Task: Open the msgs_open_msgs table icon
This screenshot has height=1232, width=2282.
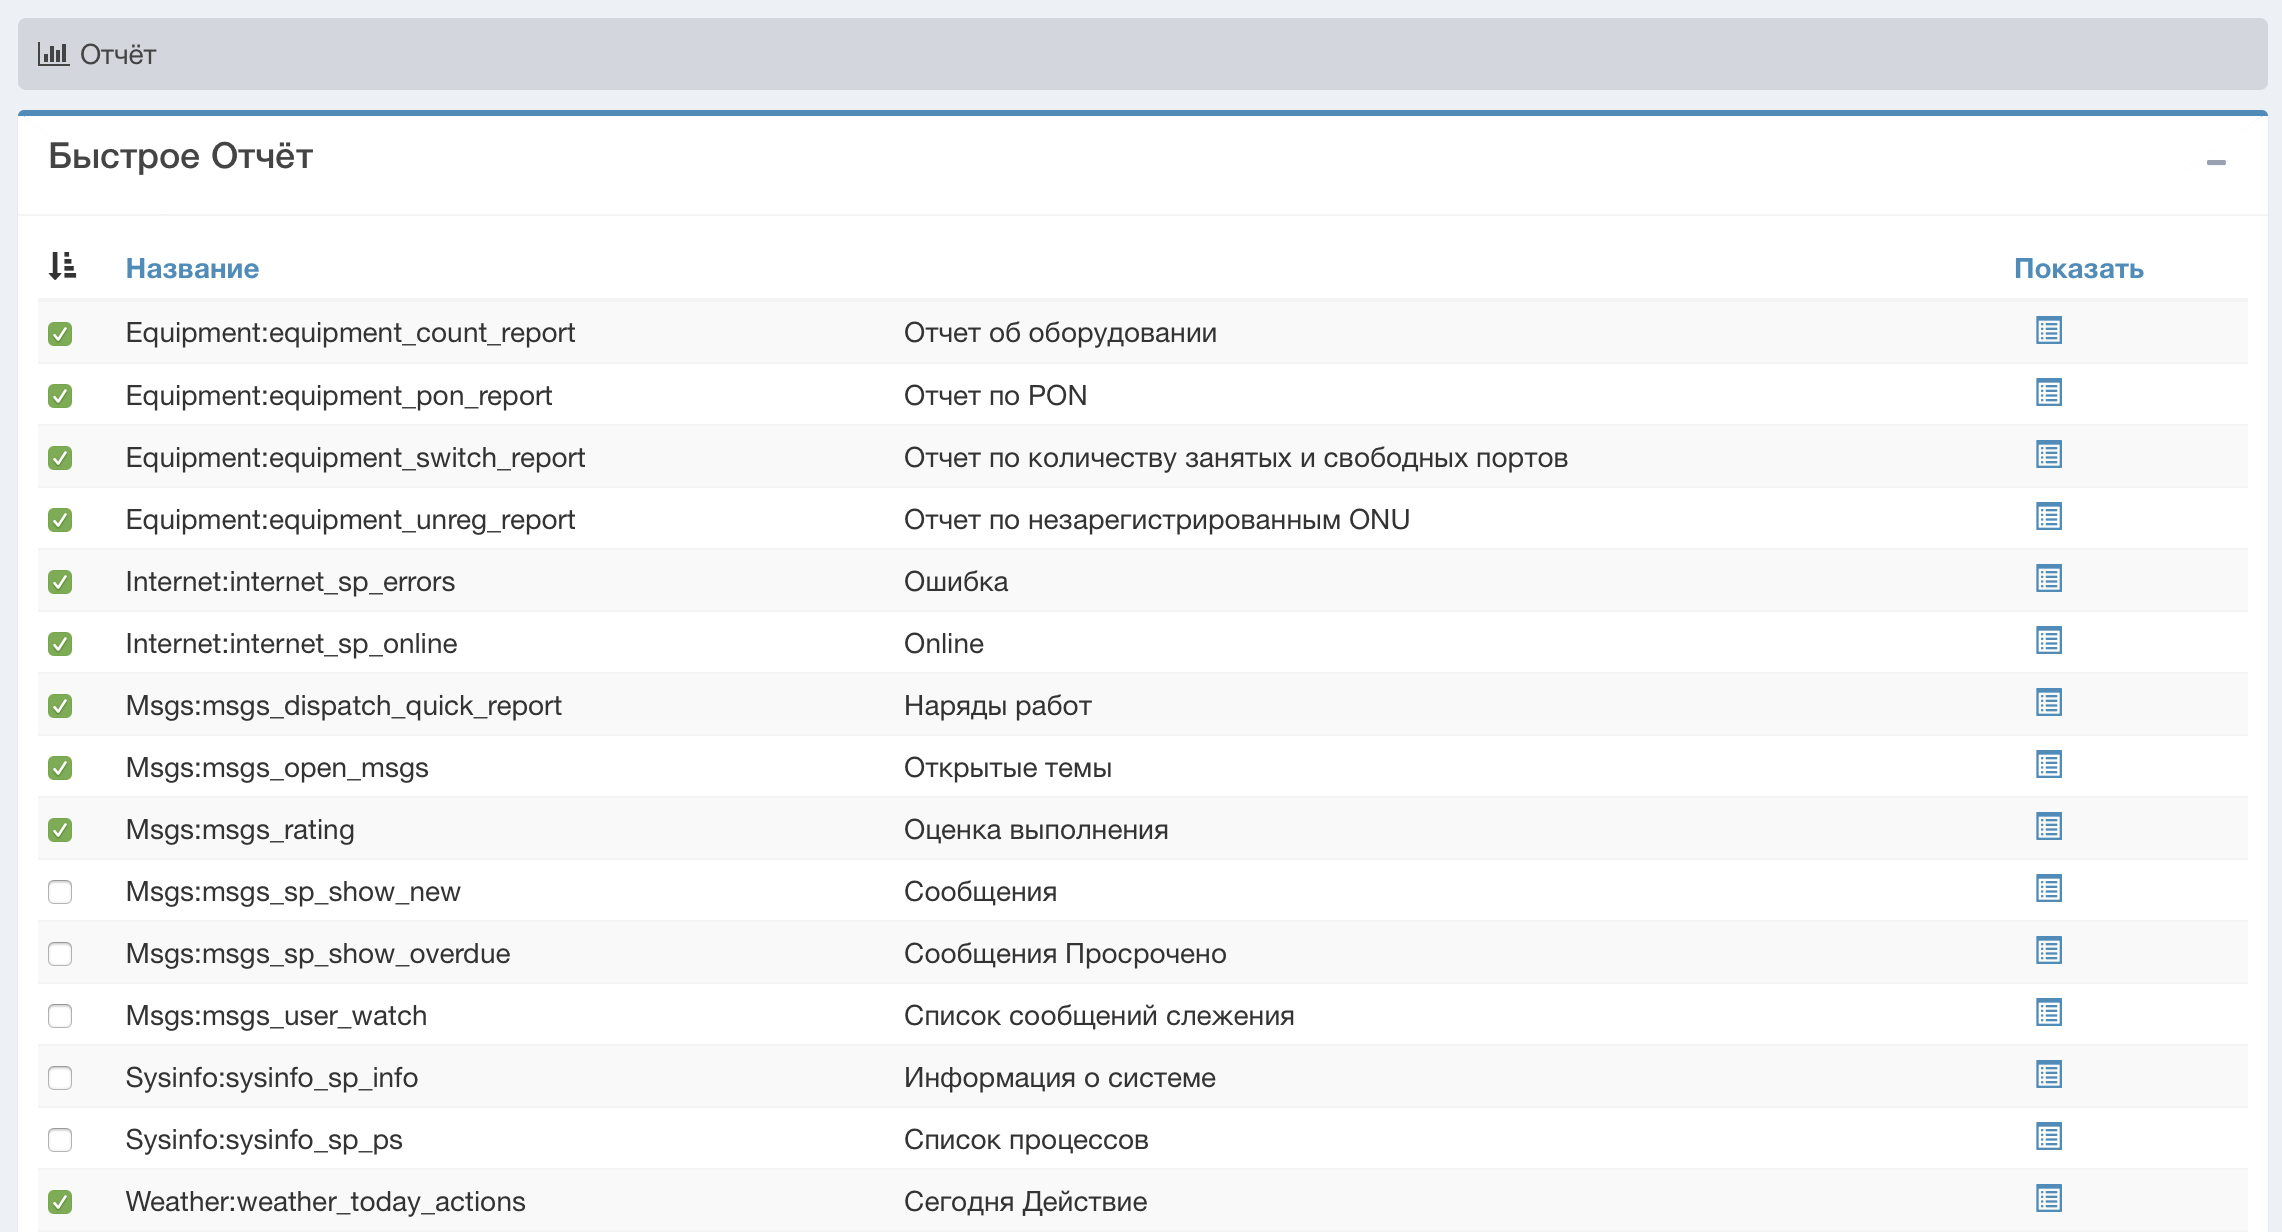Action: click(2048, 765)
